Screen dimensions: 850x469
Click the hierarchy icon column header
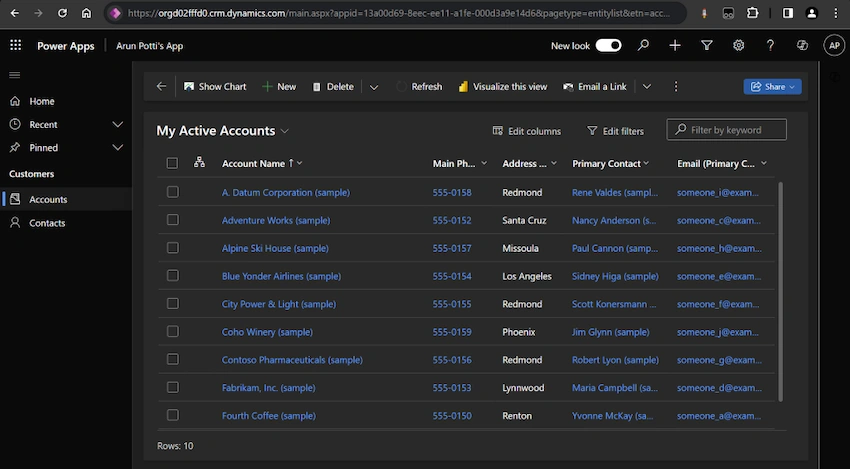coord(199,162)
